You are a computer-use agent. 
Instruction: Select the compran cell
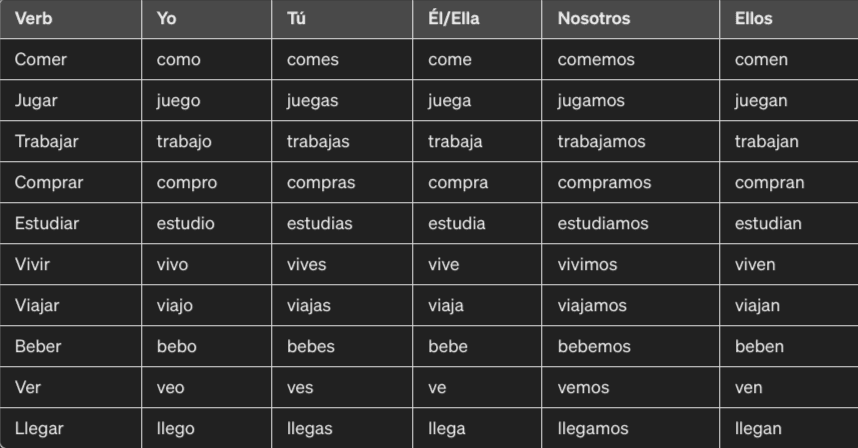point(768,183)
